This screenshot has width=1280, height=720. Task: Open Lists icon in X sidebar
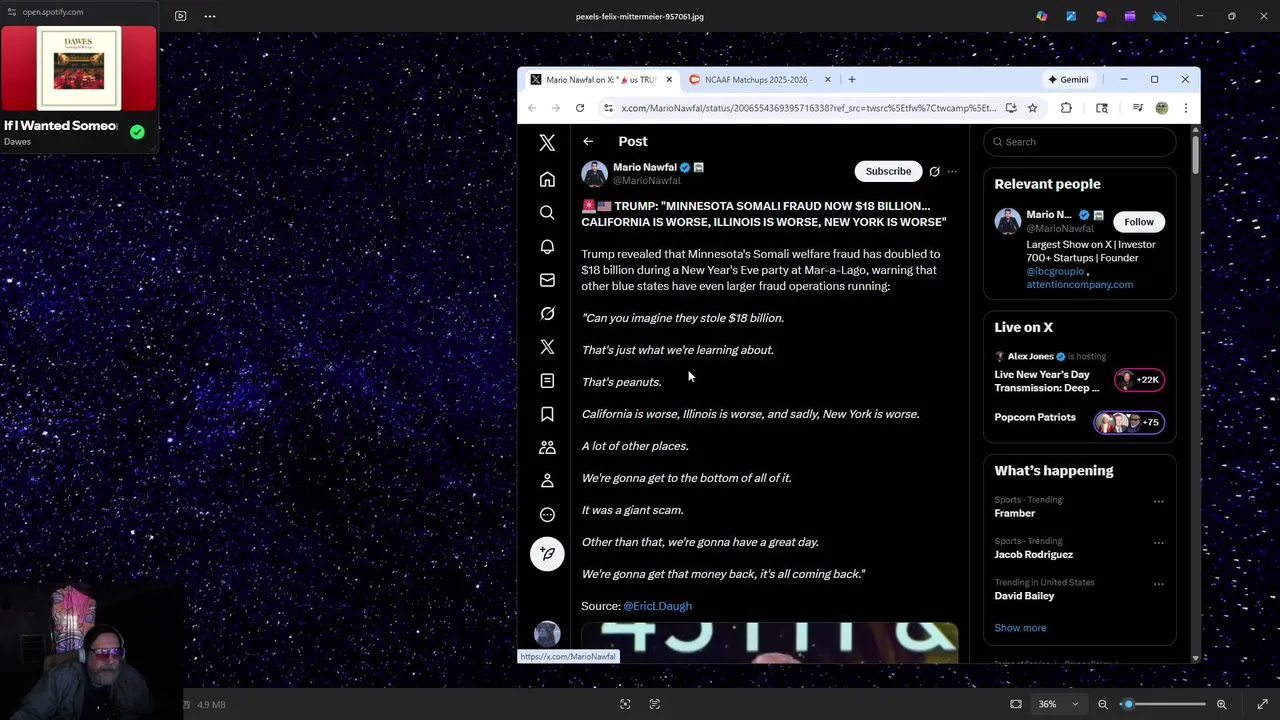click(x=547, y=381)
